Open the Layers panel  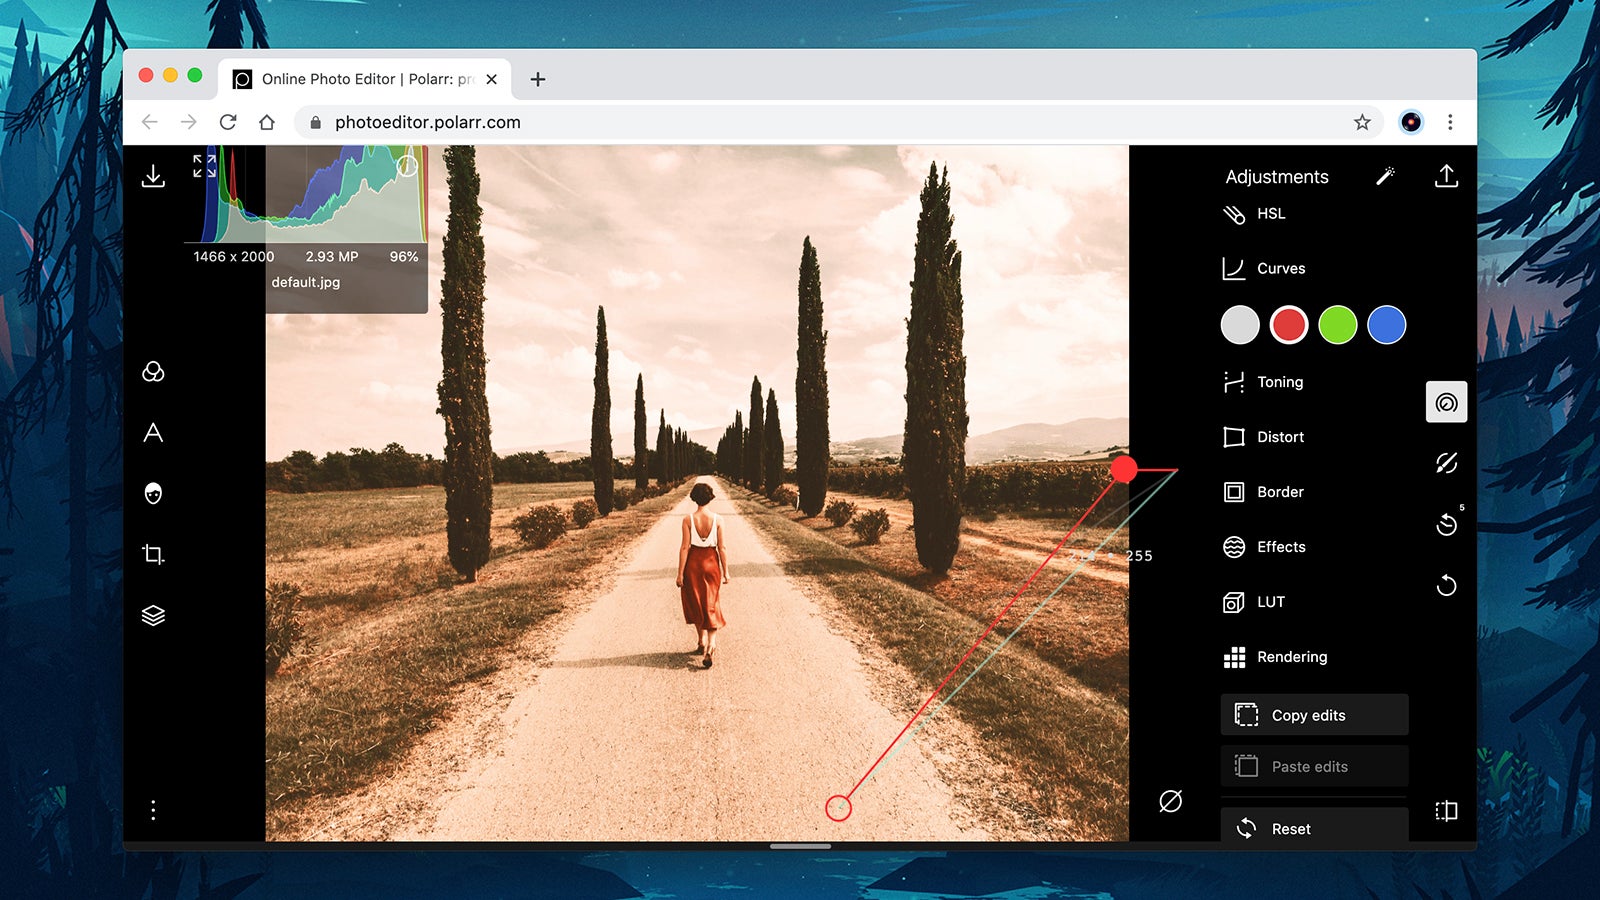153,615
